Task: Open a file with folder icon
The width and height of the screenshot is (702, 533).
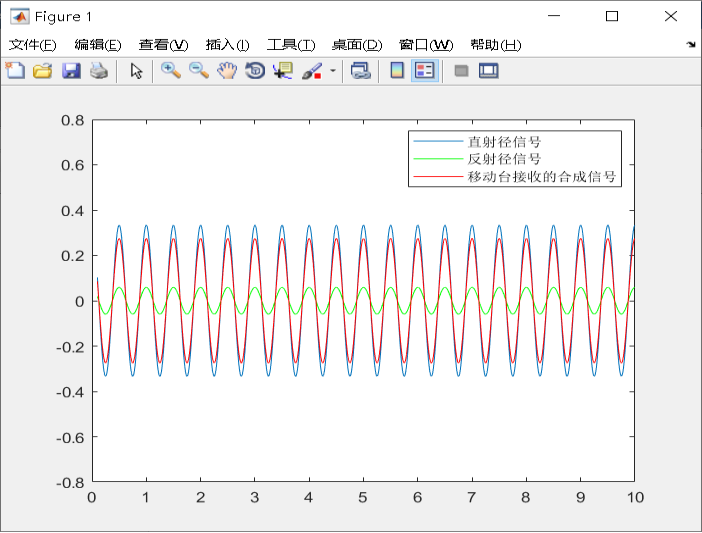Action: point(43,71)
